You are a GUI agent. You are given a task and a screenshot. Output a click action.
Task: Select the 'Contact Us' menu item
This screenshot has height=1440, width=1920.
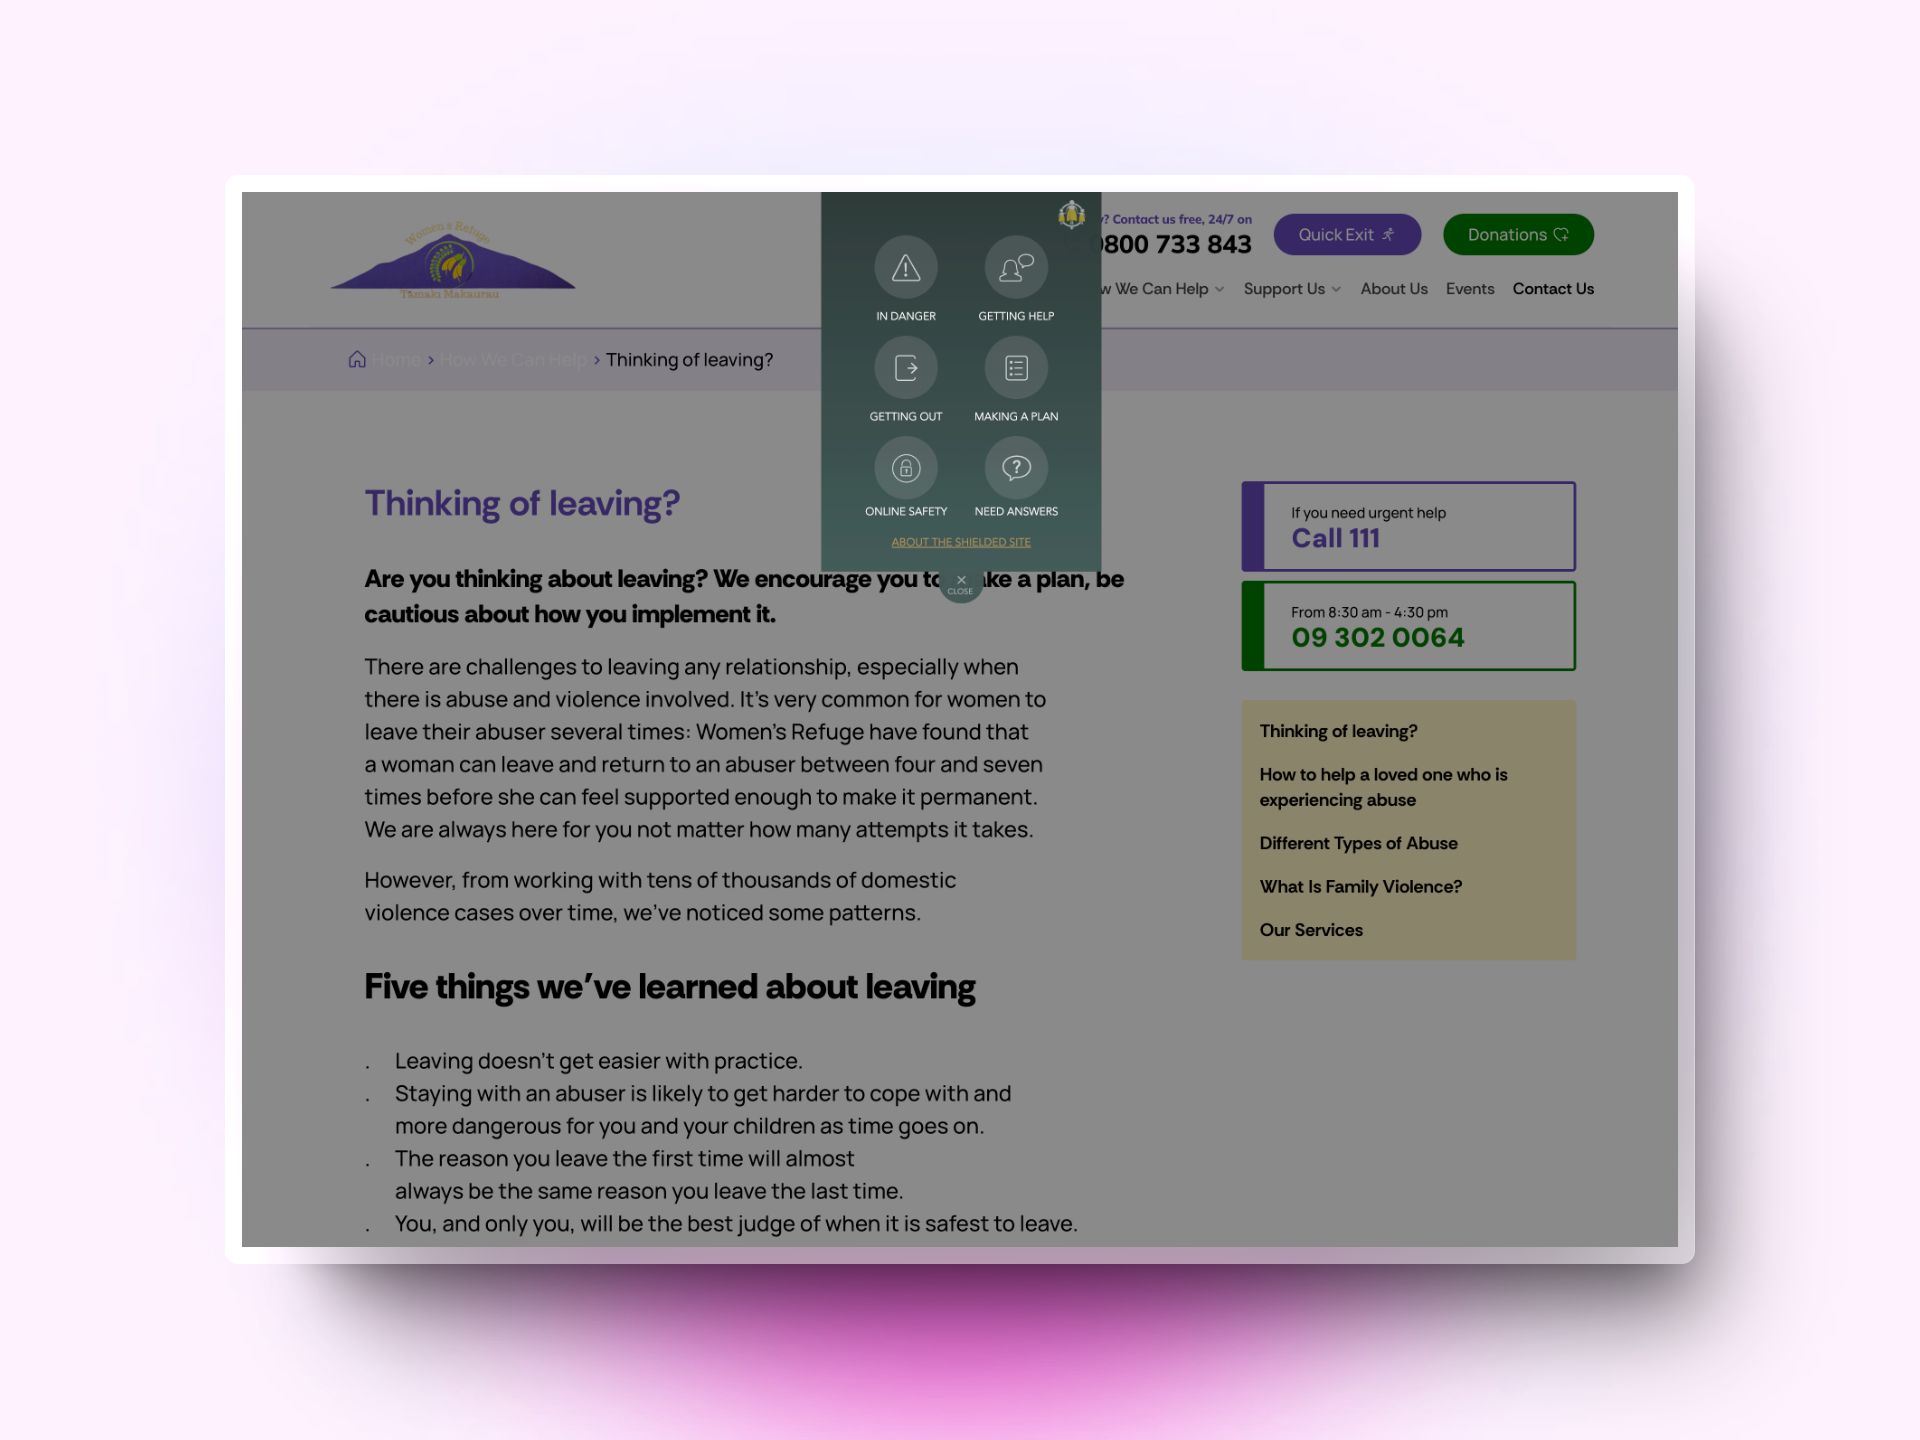pyautogui.click(x=1553, y=289)
